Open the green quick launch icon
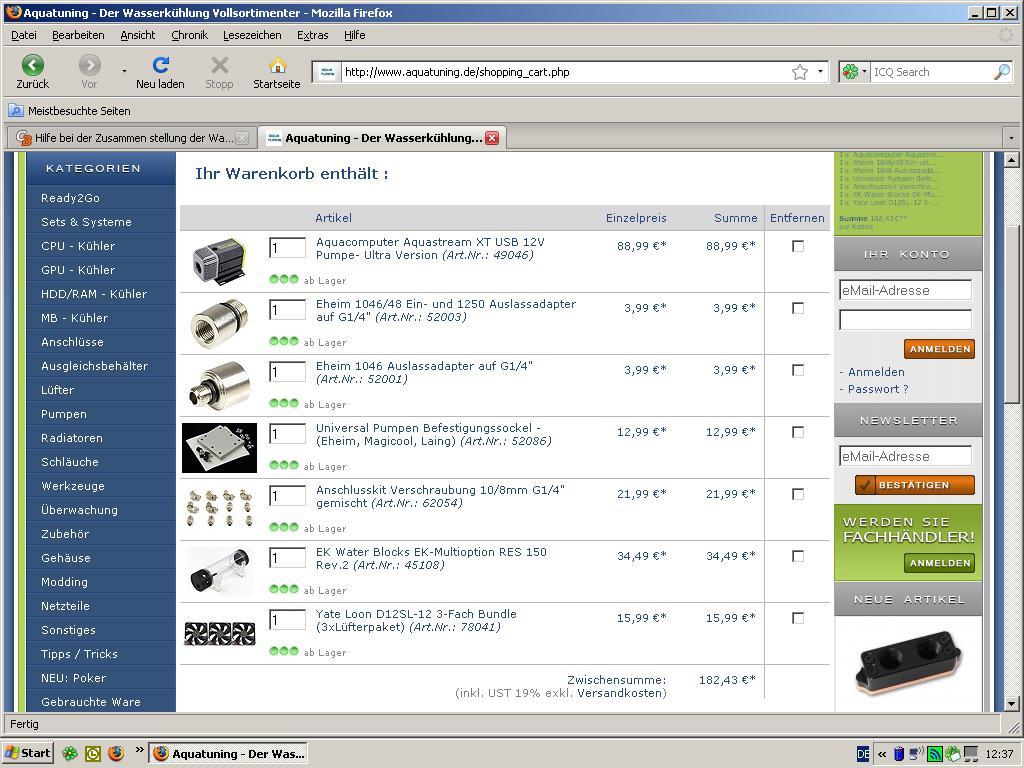 pos(93,754)
